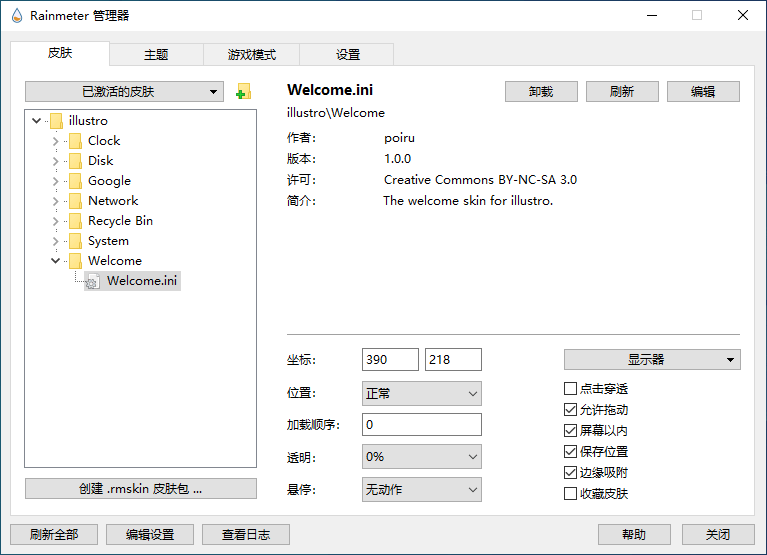Open the 透明 percentage dropdown
The height and width of the screenshot is (555, 767).
(x=421, y=457)
